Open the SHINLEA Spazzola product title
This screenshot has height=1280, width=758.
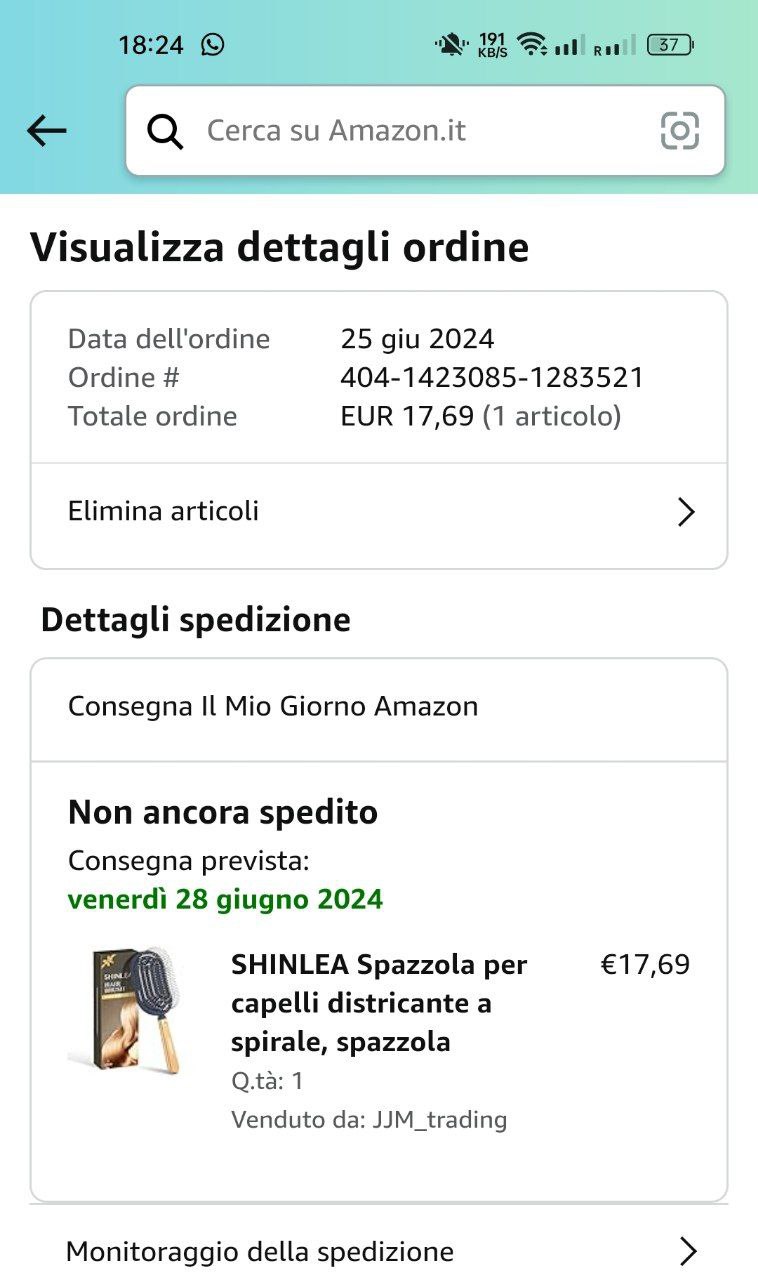[x=379, y=1003]
